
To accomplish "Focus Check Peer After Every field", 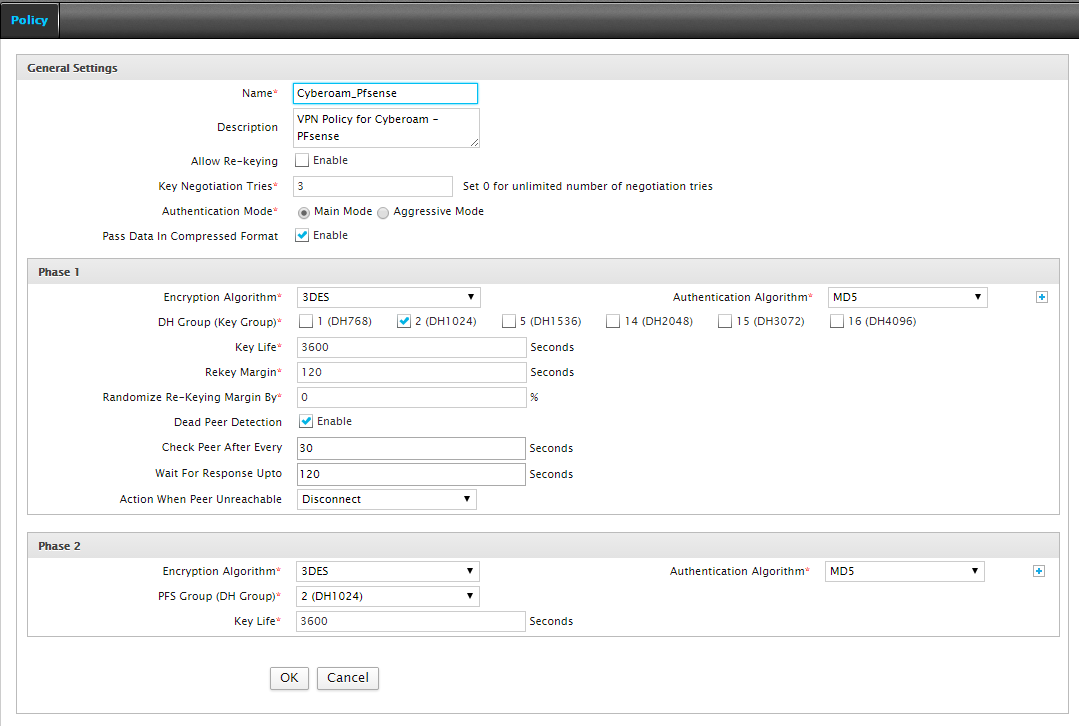I will click(412, 448).
